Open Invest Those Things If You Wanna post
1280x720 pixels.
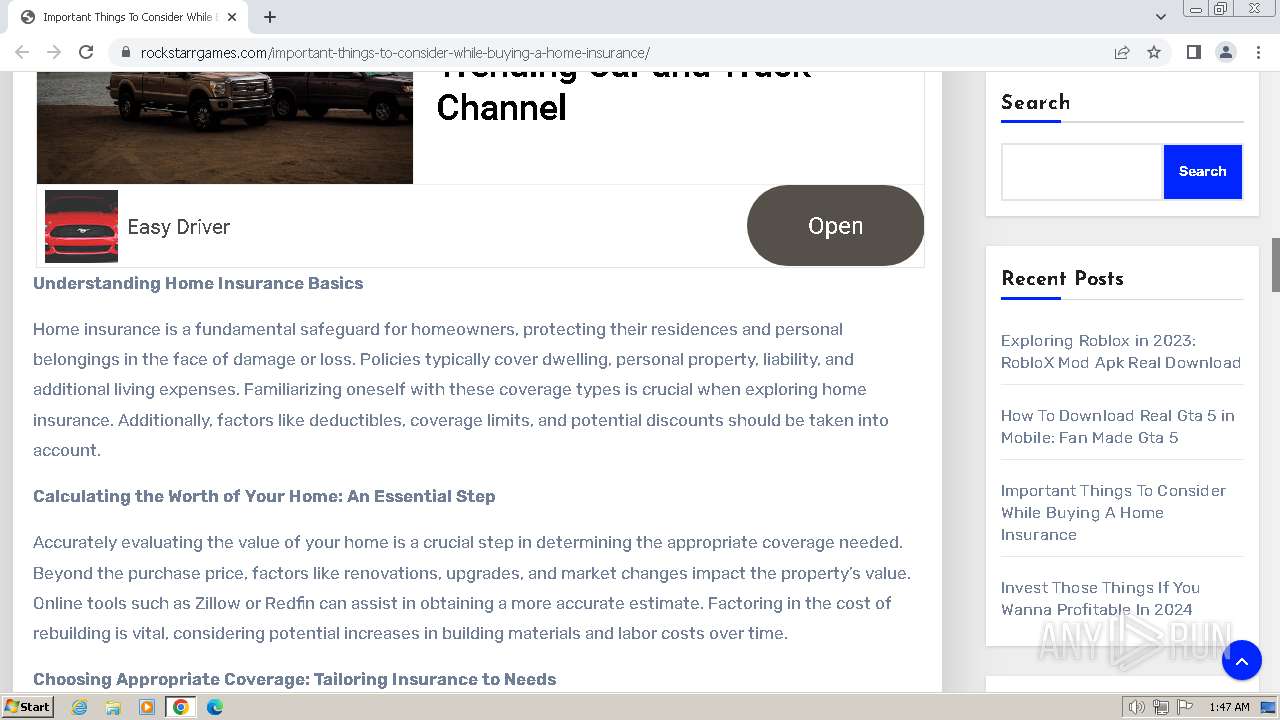[x=1100, y=598]
